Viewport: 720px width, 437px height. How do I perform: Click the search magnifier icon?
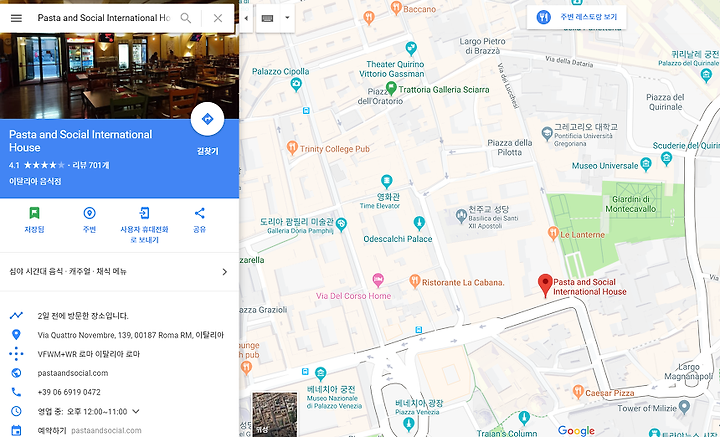coord(186,18)
